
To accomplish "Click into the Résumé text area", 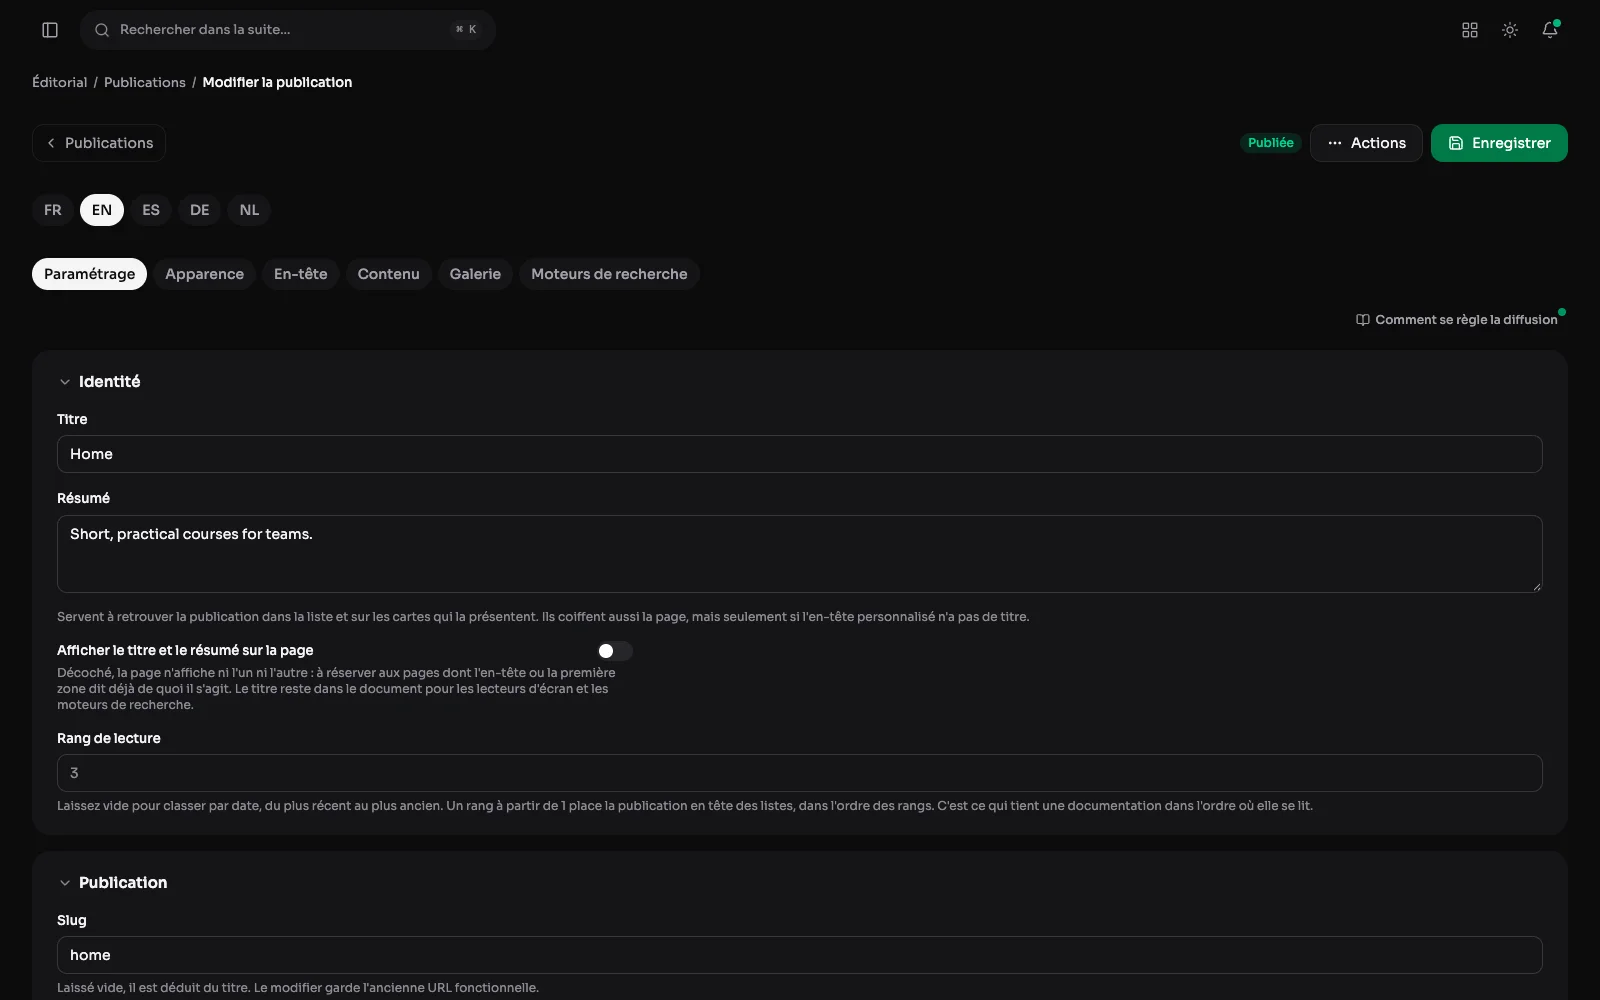I will (800, 554).
